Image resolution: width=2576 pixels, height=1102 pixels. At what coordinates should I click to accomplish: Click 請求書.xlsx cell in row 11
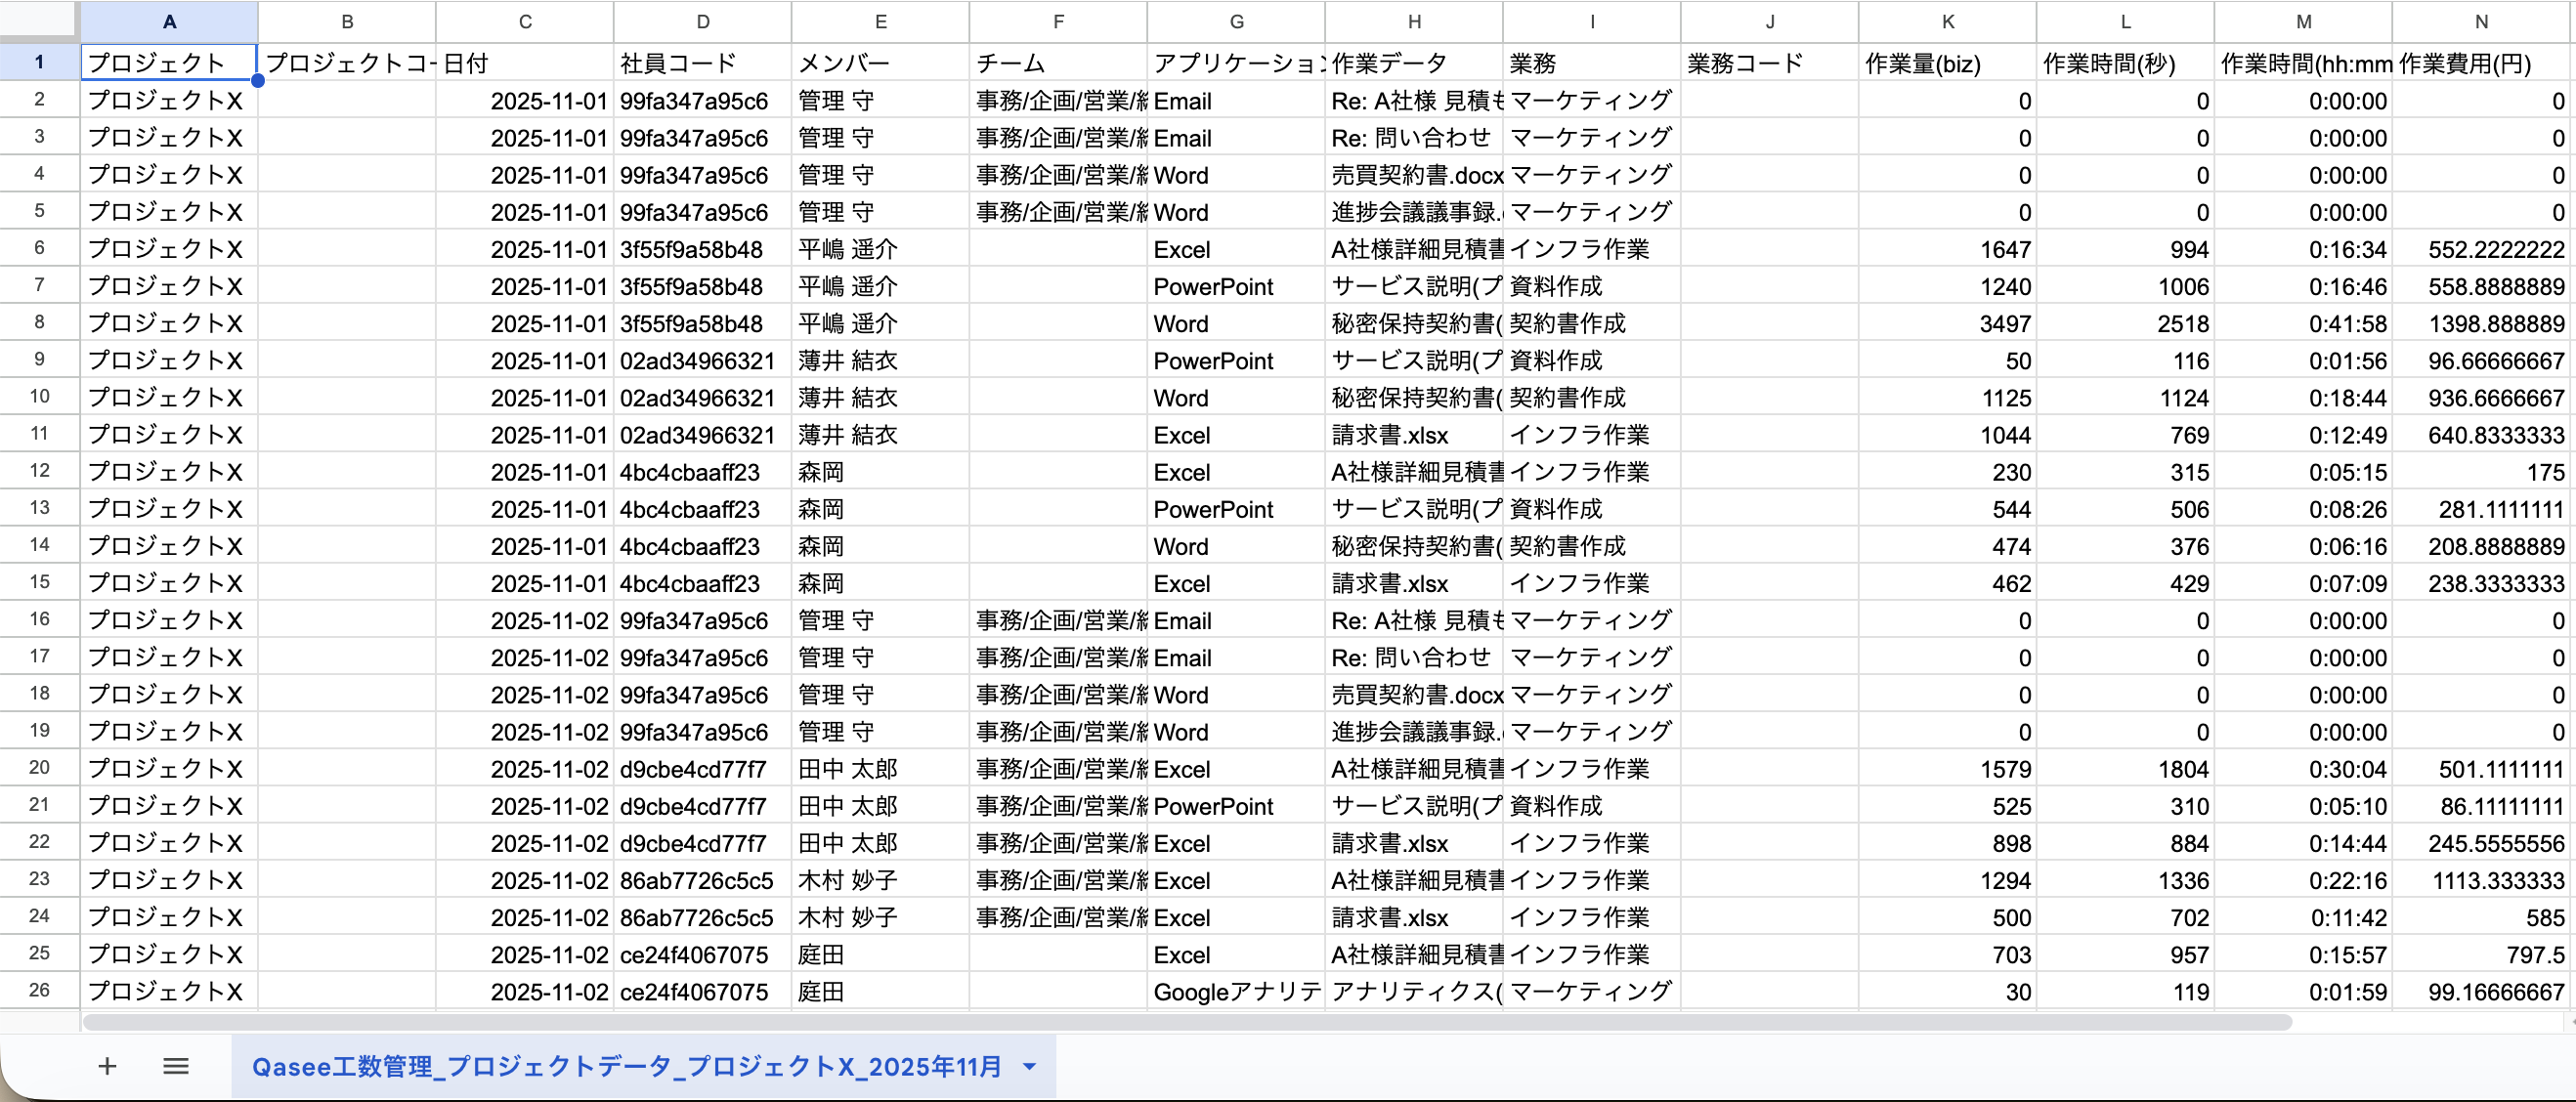[x=1414, y=435]
